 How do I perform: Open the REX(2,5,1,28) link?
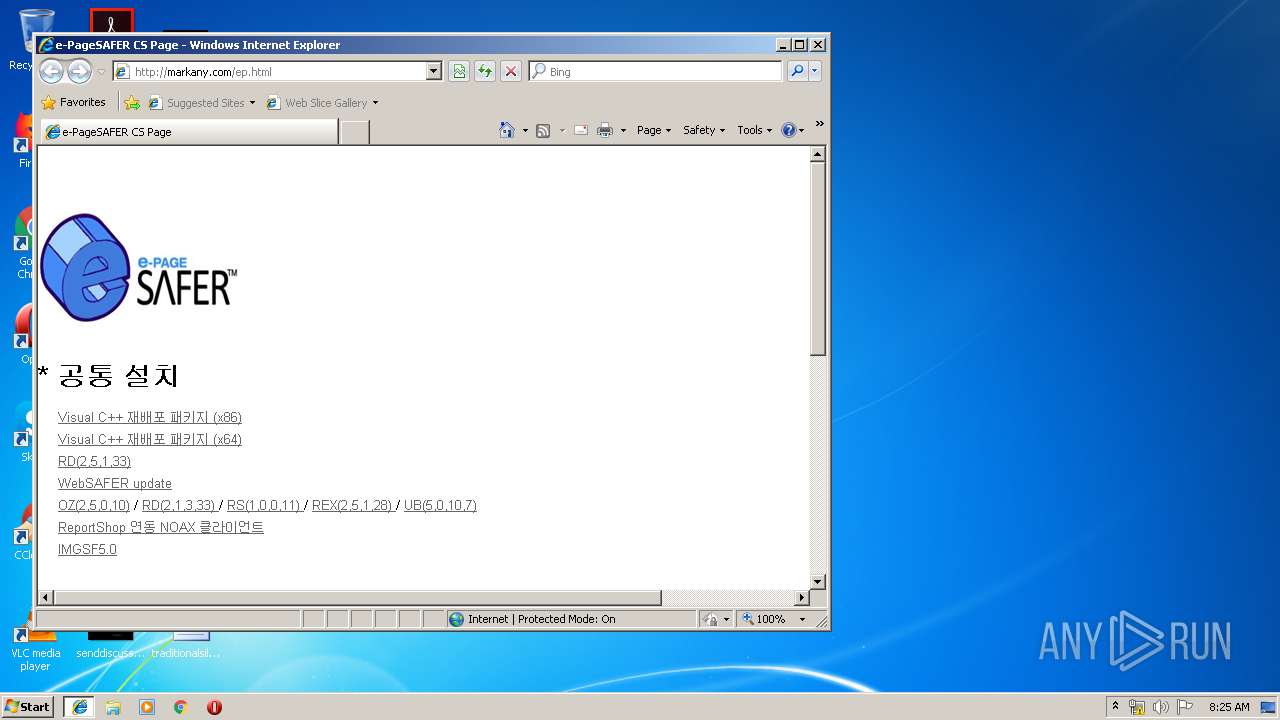[352, 505]
